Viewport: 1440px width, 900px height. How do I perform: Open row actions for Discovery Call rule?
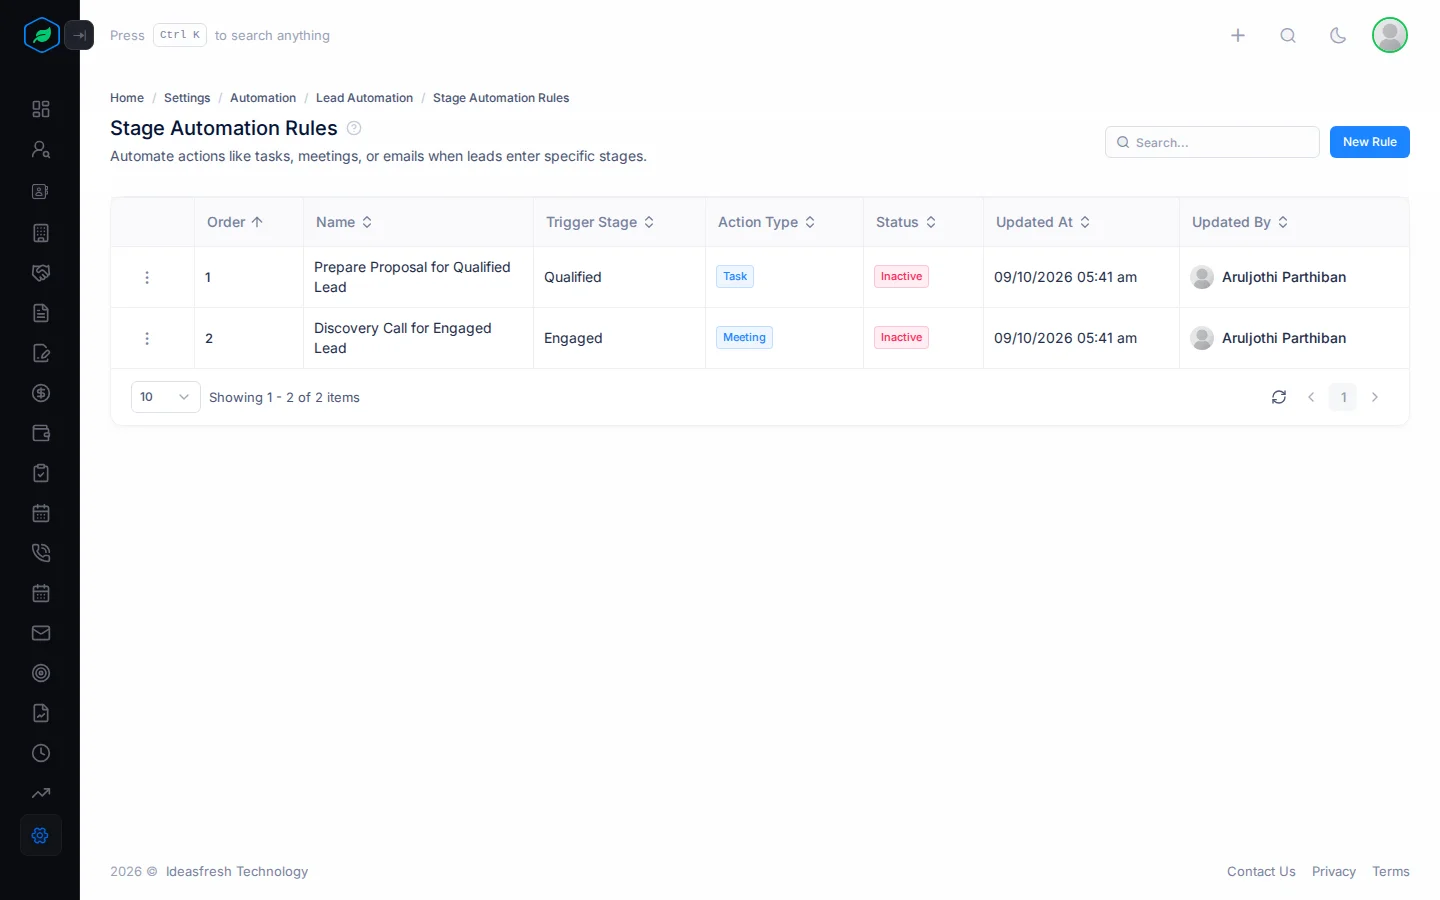click(147, 338)
